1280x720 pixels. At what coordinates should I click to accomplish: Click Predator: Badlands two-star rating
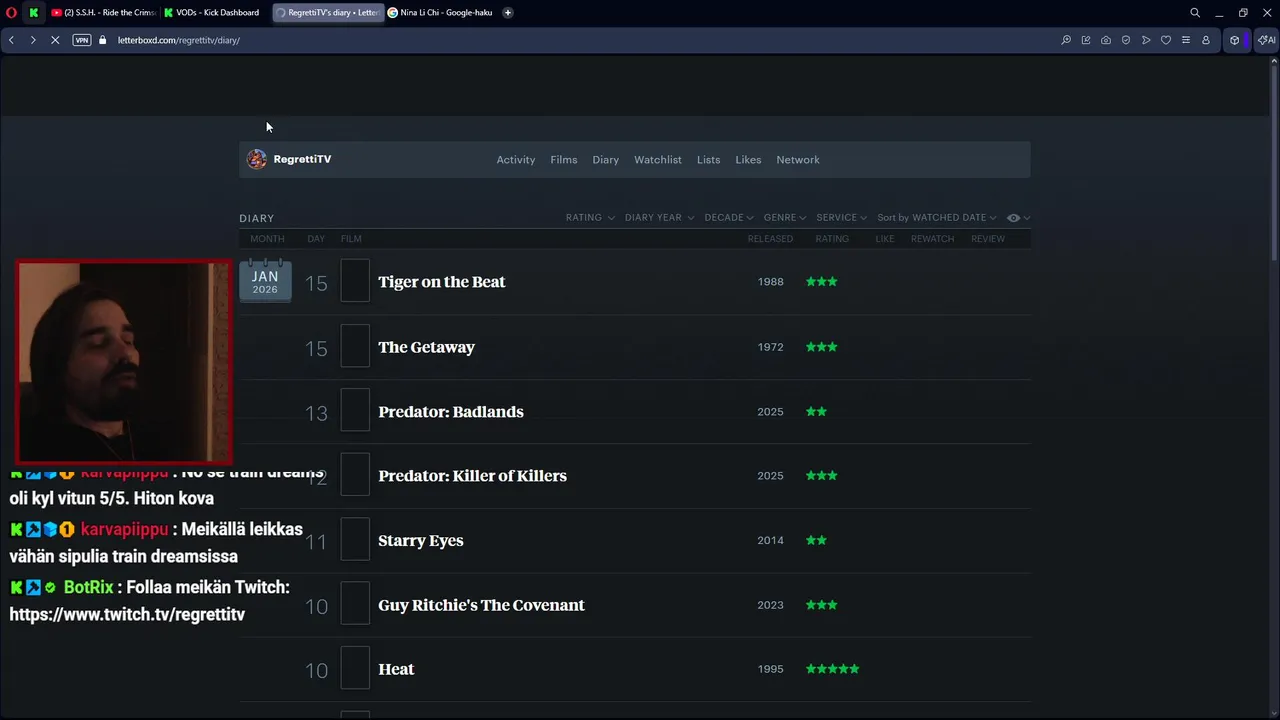817,412
